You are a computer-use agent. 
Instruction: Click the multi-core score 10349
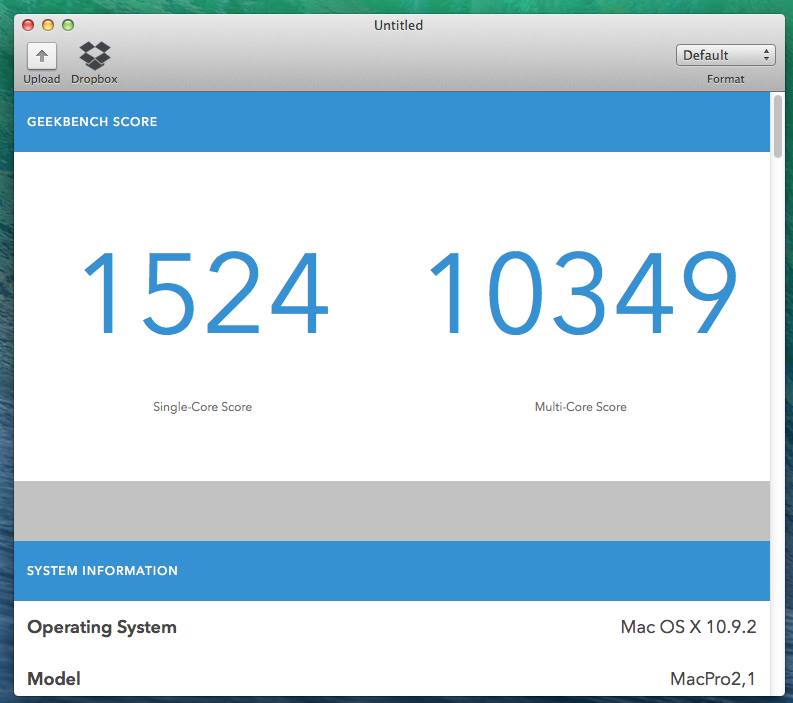(x=583, y=293)
